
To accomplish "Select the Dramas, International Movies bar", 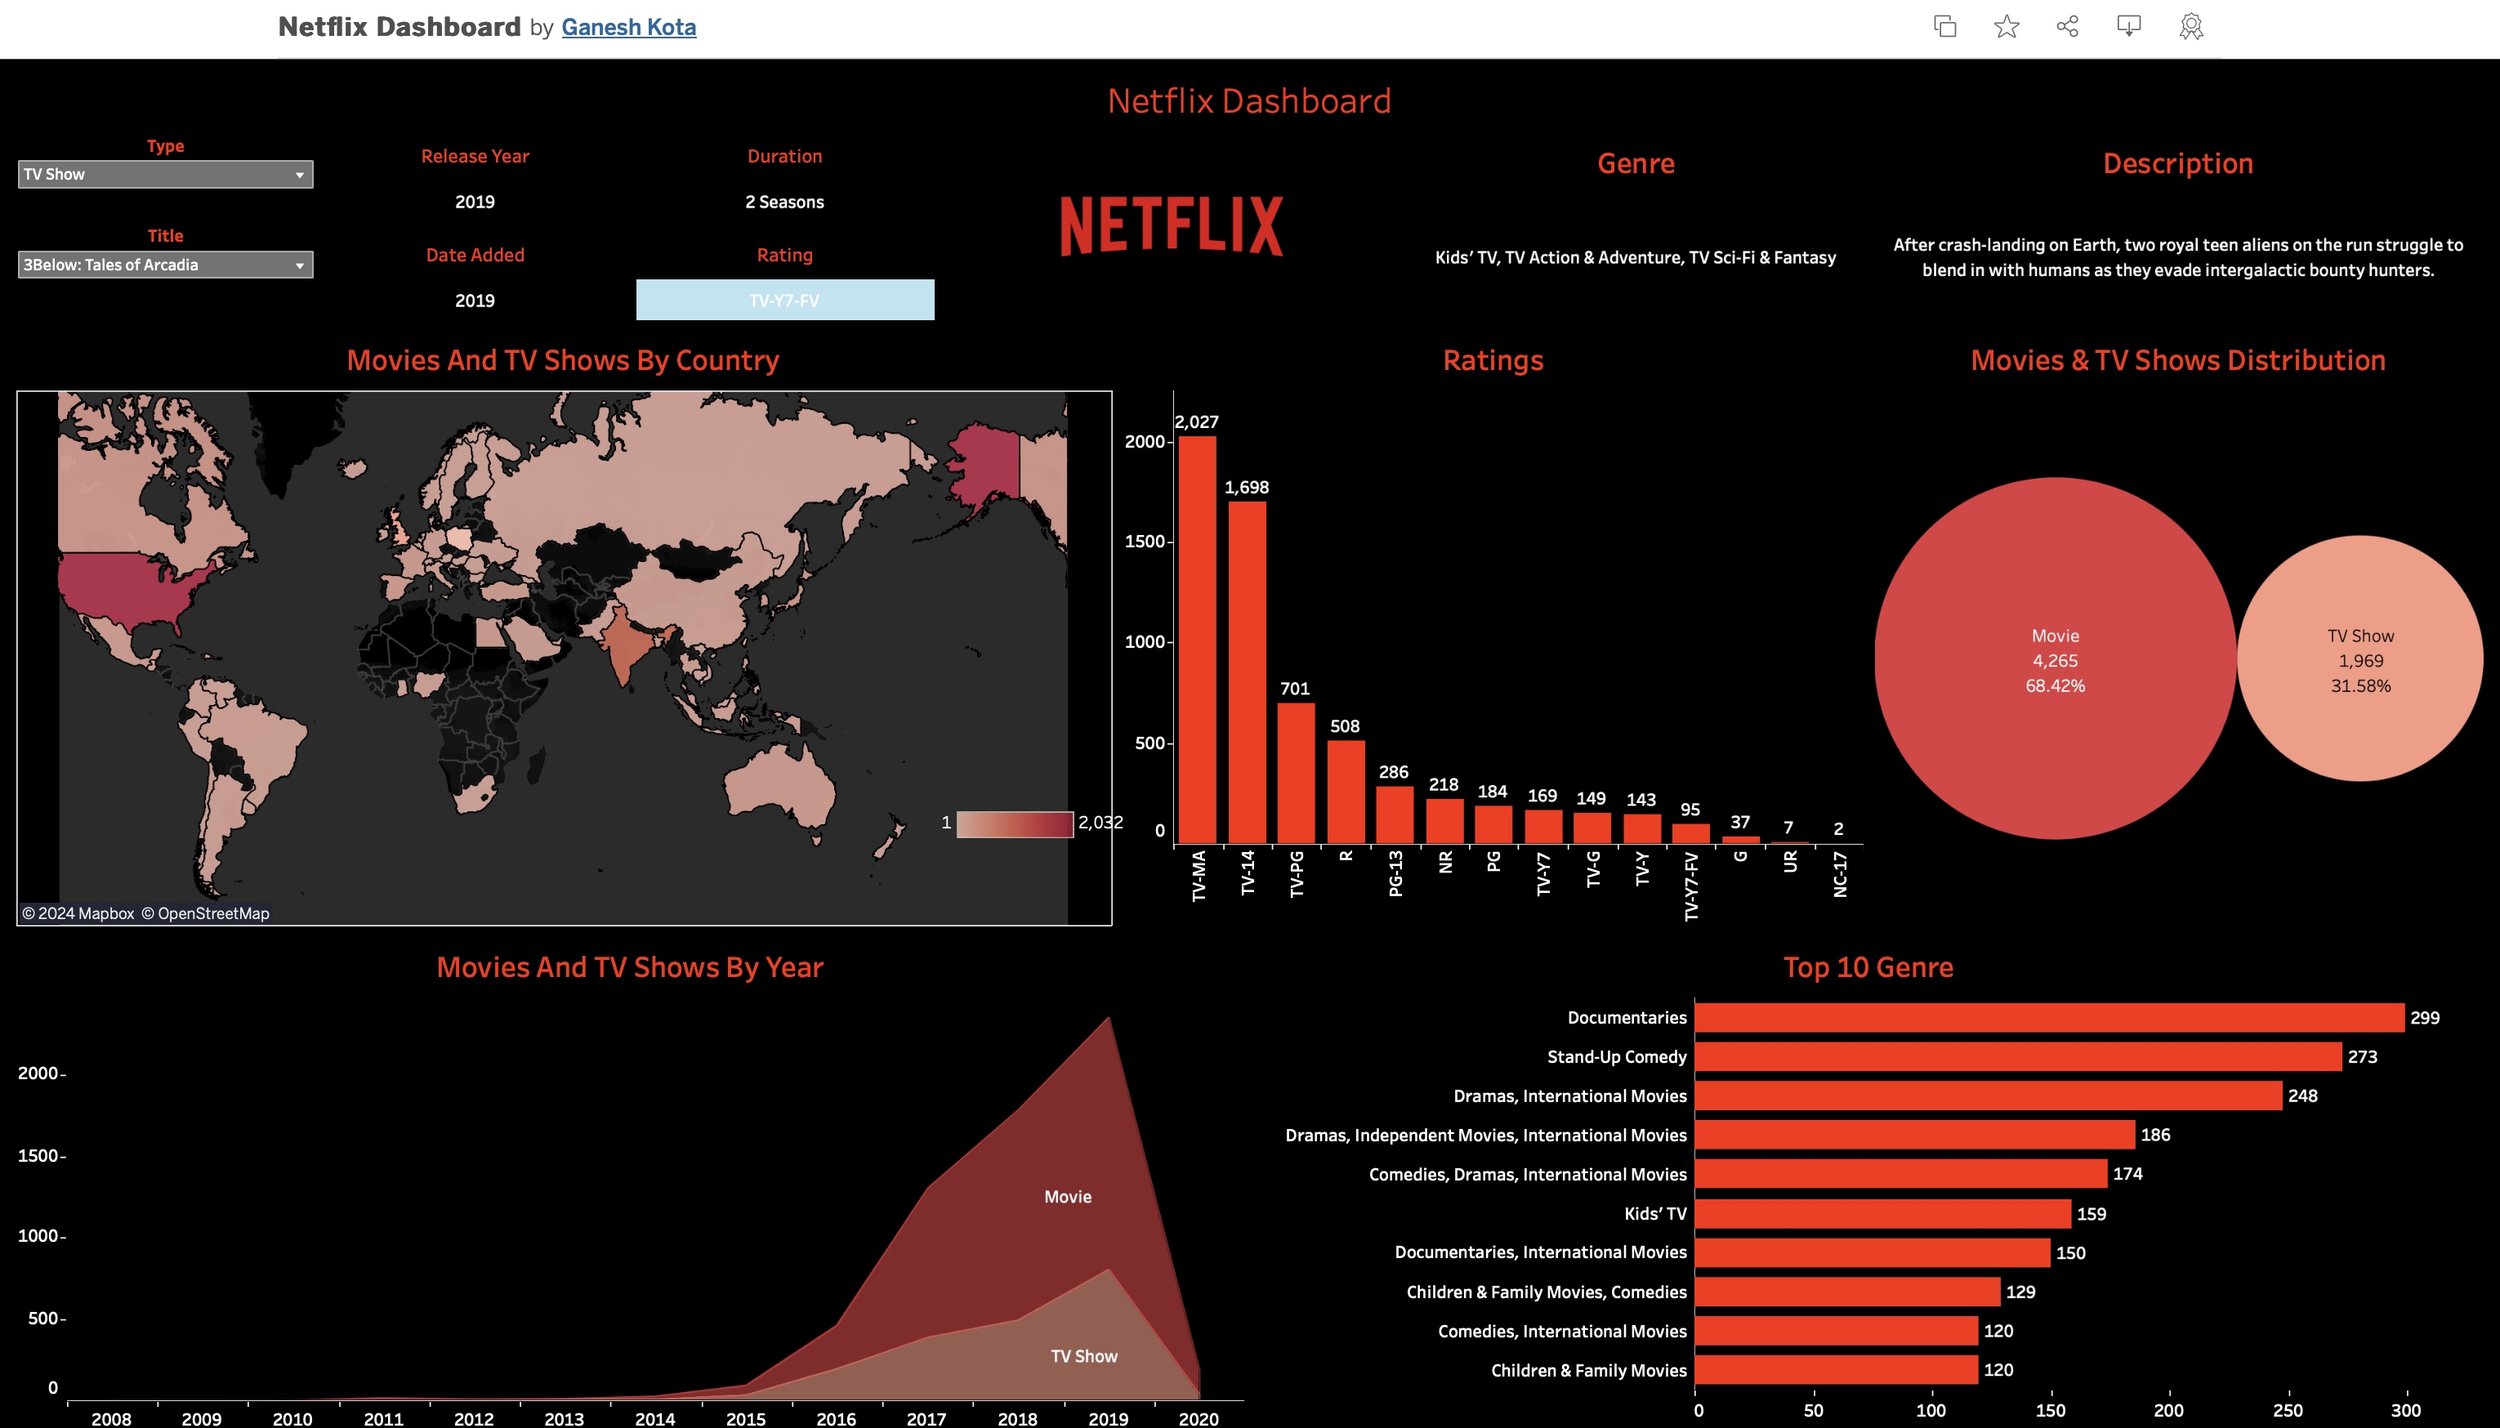I will [1989, 1096].
